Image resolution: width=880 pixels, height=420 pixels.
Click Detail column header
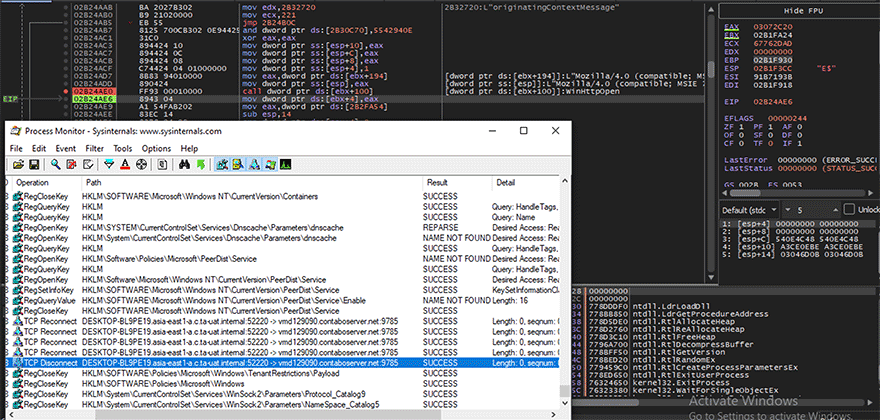pyautogui.click(x=525, y=182)
